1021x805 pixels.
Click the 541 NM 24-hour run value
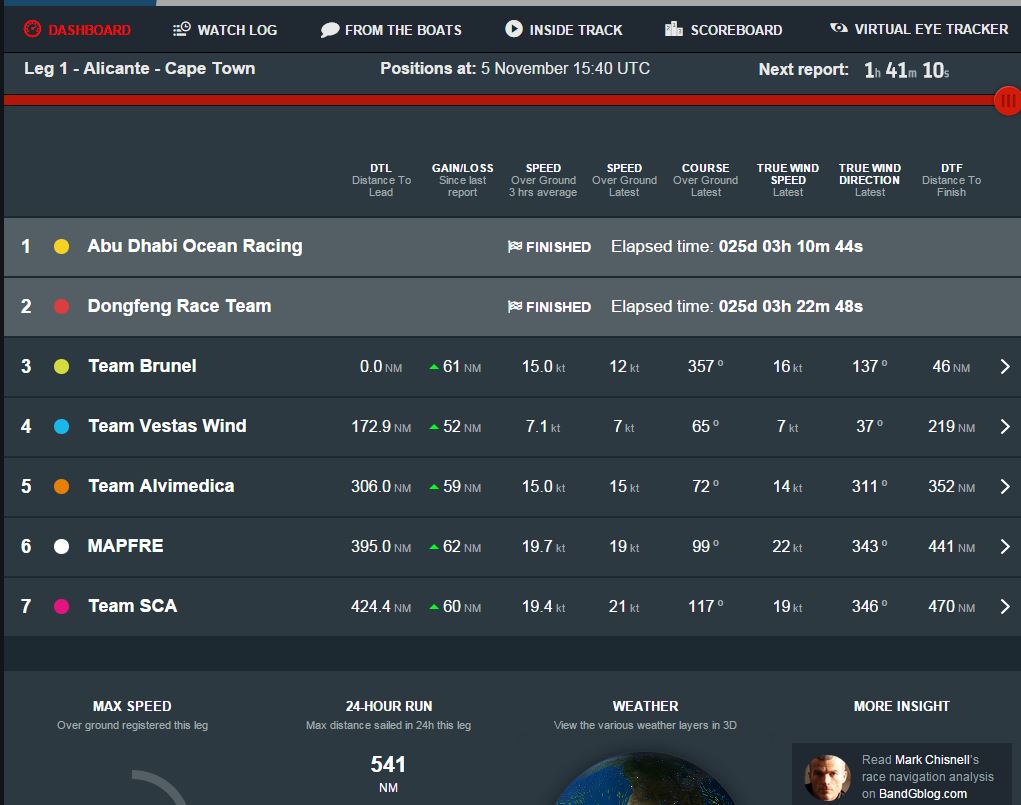[x=388, y=774]
